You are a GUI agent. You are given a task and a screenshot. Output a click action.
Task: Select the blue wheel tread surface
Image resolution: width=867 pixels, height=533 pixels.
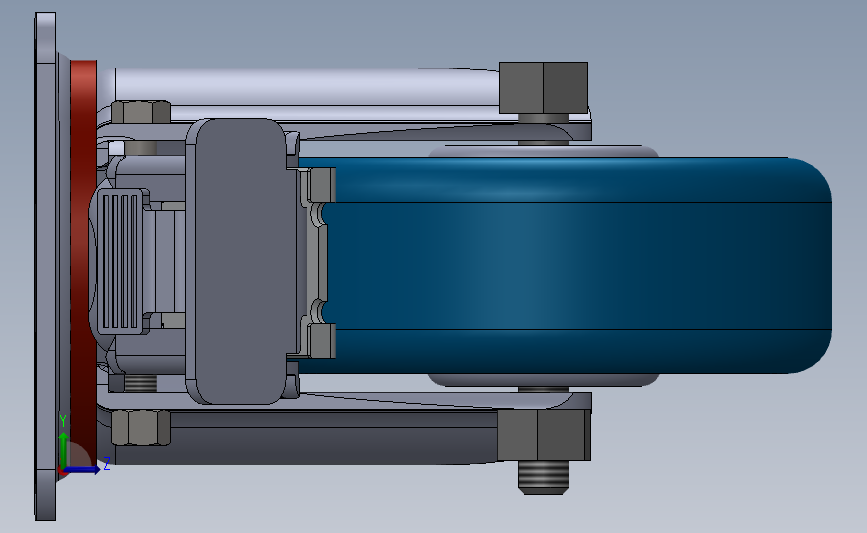564,265
